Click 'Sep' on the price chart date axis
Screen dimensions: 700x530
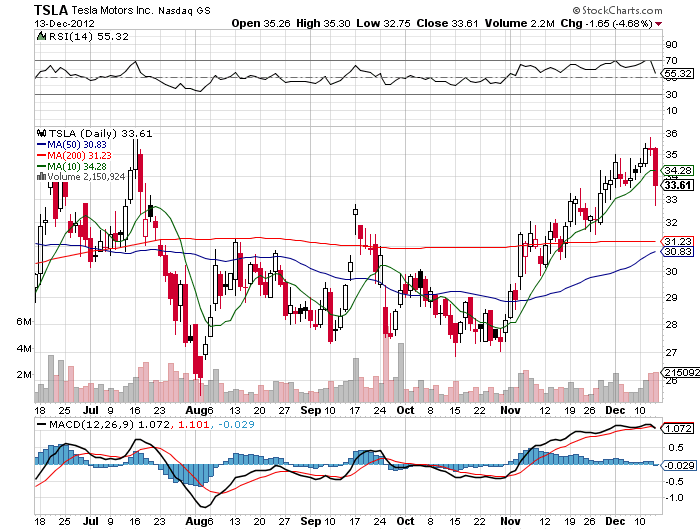311,410
